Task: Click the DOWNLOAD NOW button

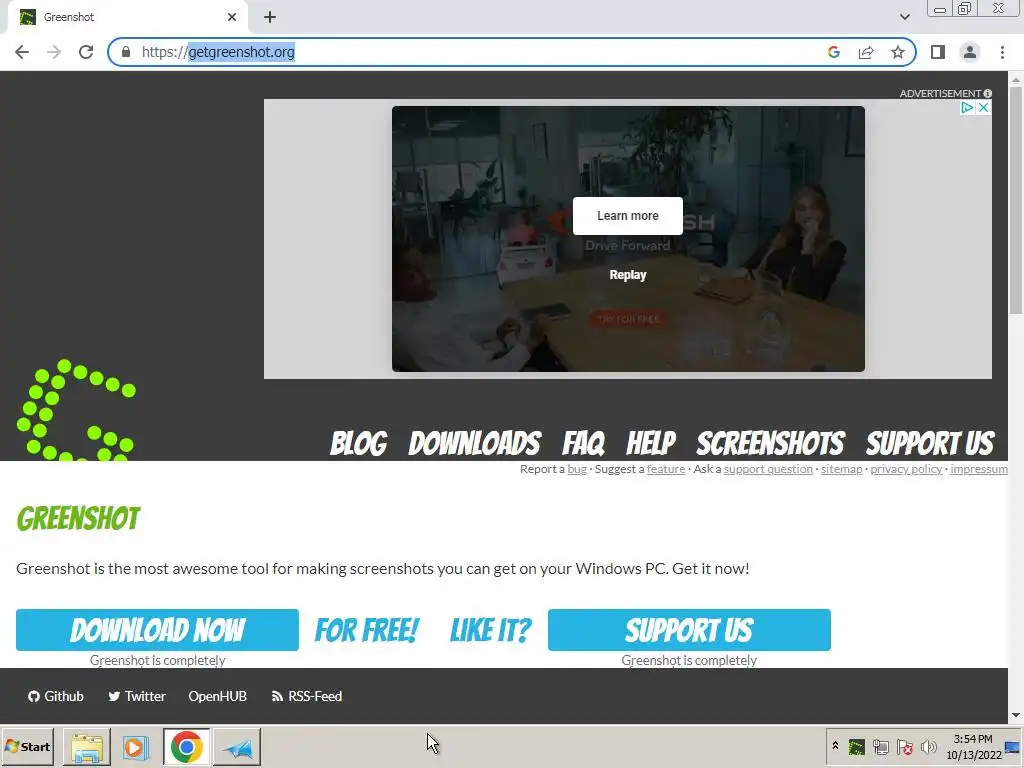Action: coord(157,630)
